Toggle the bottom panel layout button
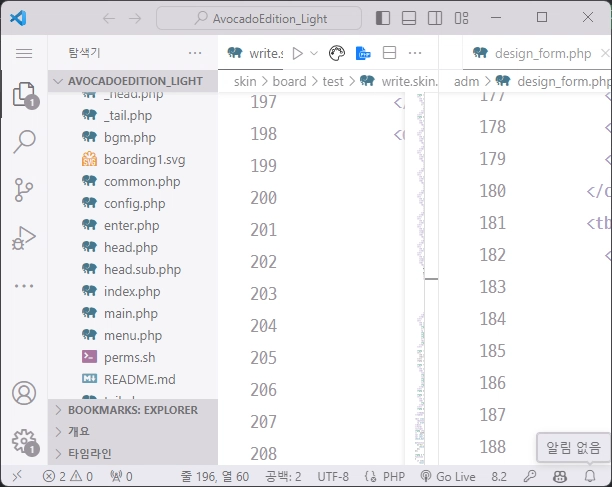The height and width of the screenshot is (487, 612). pyautogui.click(x=407, y=18)
